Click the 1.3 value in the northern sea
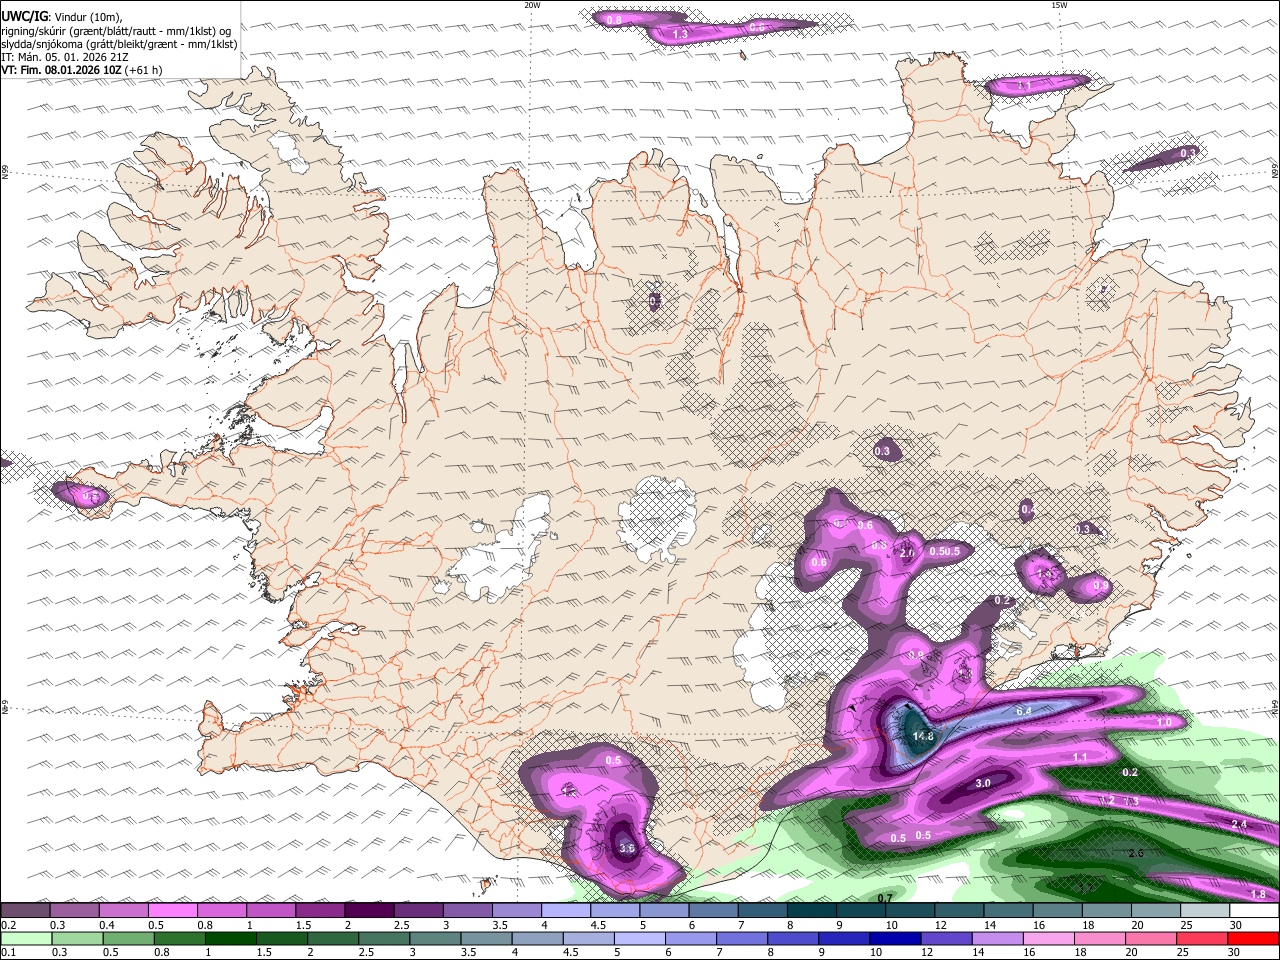Screen dimensions: 1280x960 click(x=680, y=34)
